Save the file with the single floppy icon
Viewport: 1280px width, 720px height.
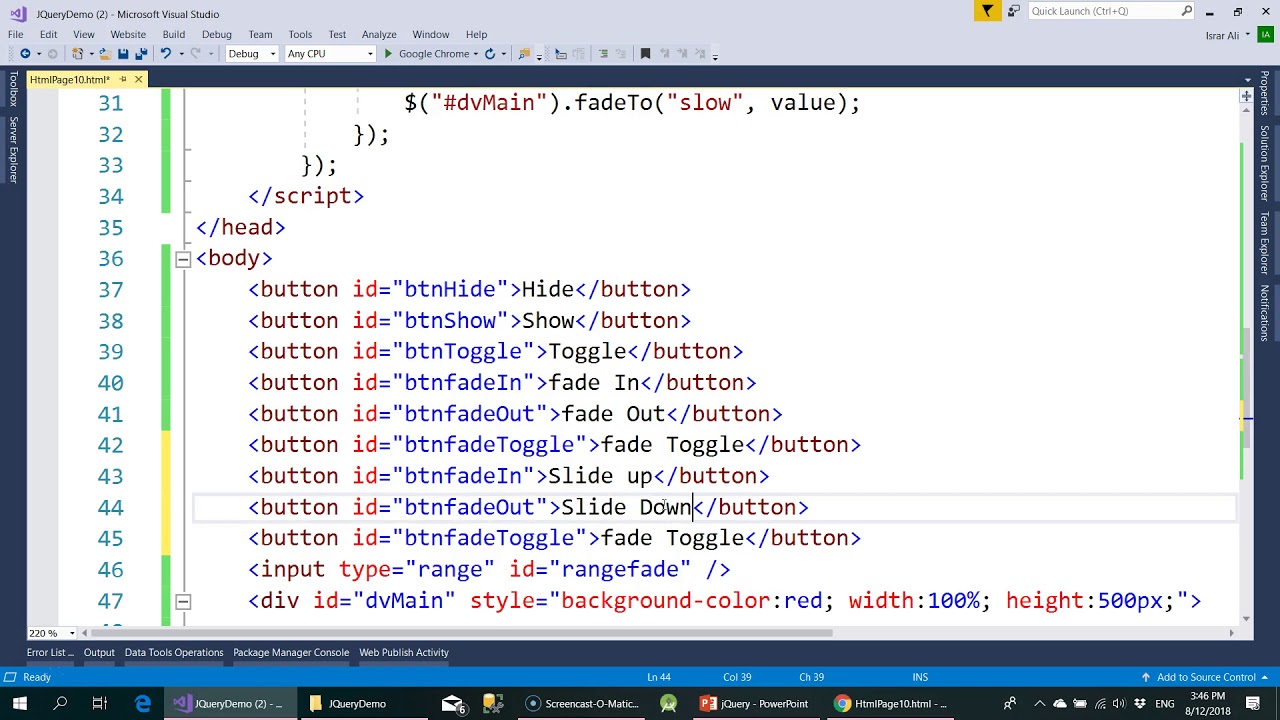pos(123,54)
